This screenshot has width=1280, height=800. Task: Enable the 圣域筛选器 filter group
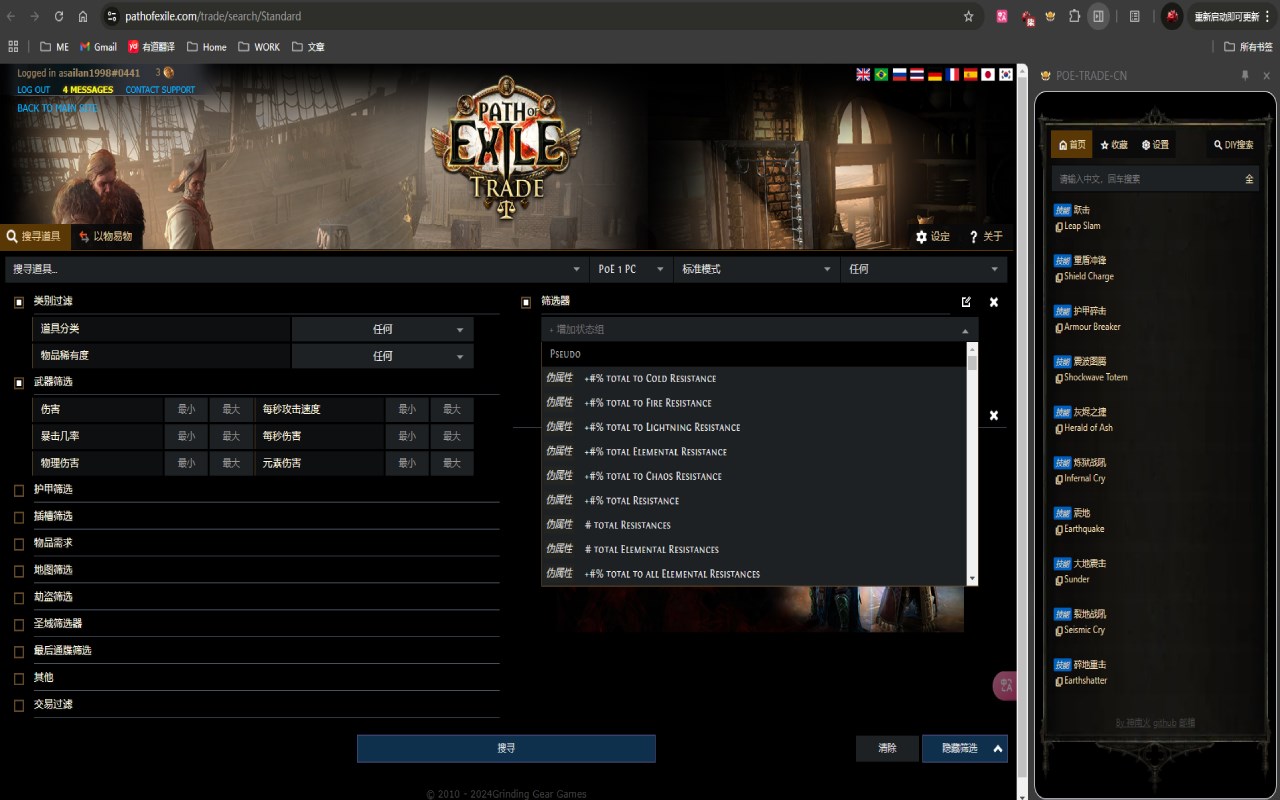click(x=19, y=625)
